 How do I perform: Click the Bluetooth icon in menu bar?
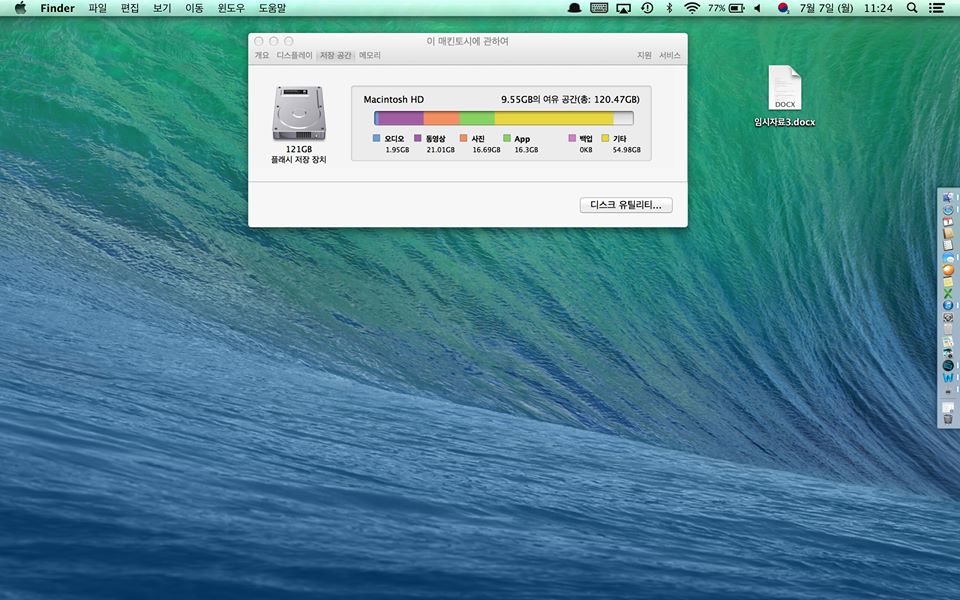(669, 8)
